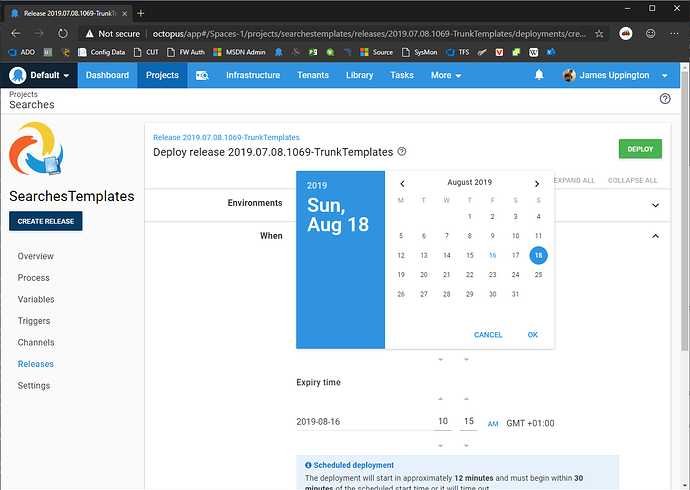Viewport: 690px width, 490px height.
Task: Click the SearchesTemplates project logo
Action: tap(36, 148)
